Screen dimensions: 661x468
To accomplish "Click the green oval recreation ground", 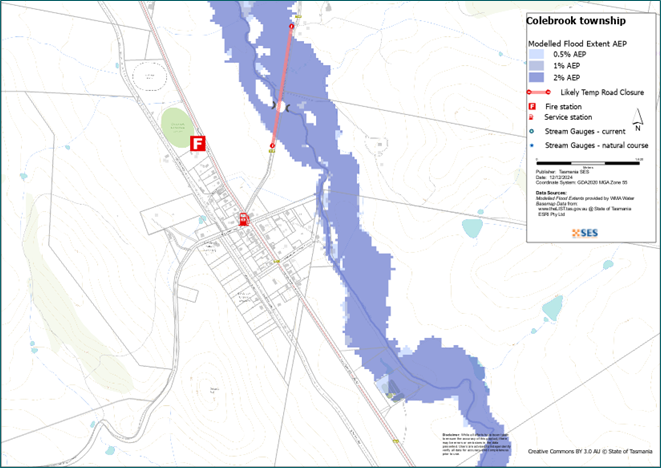I will tap(177, 125).
